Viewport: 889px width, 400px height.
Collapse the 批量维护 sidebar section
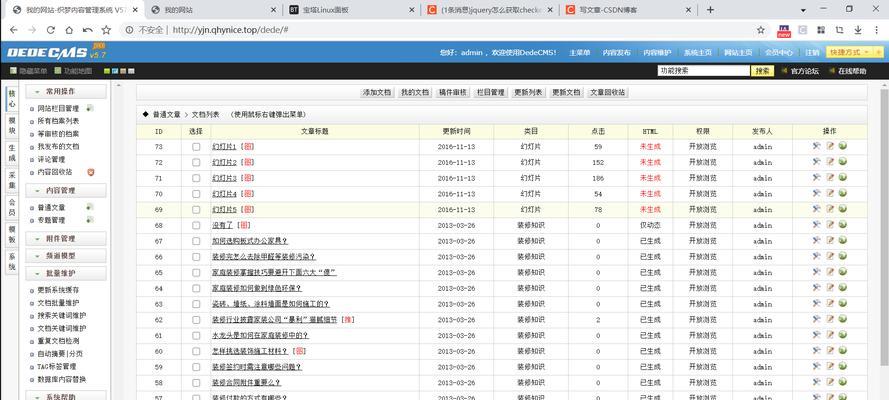point(66,273)
